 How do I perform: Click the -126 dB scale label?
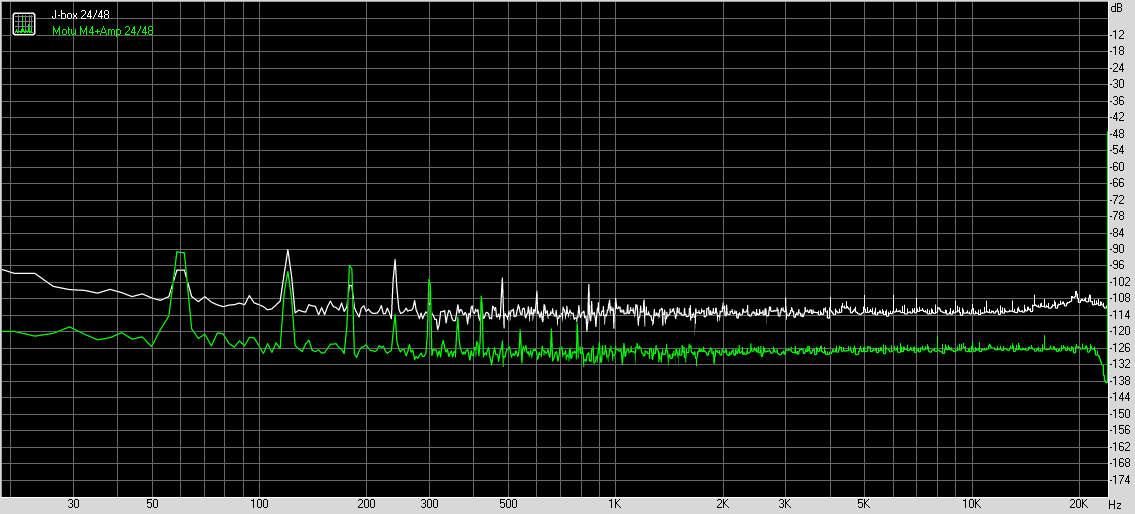(1121, 347)
